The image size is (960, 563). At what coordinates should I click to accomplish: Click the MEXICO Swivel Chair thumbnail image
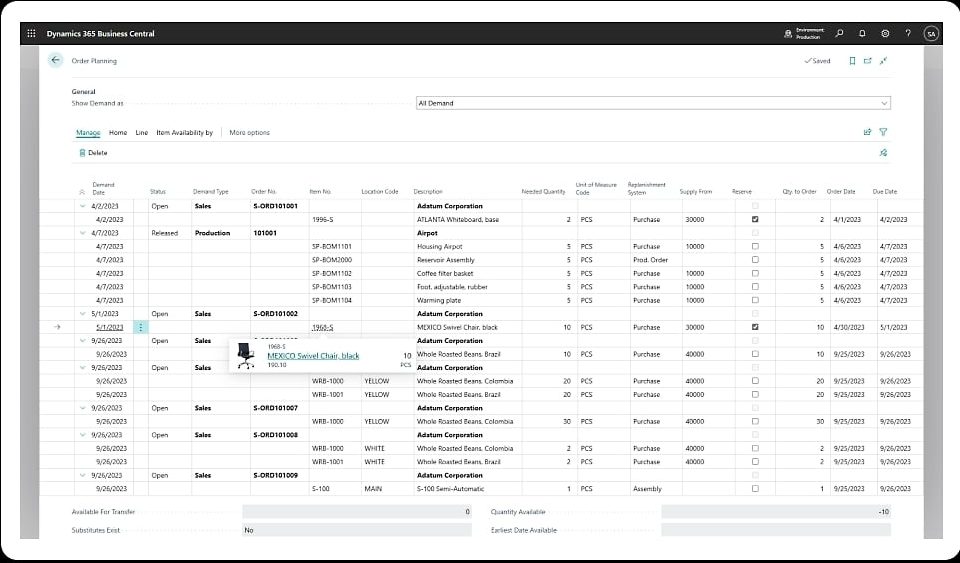(x=246, y=356)
